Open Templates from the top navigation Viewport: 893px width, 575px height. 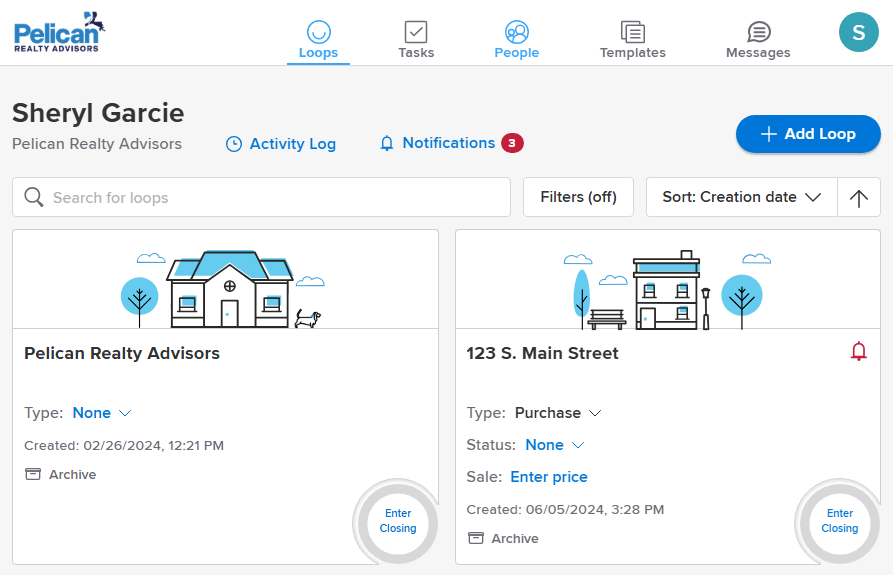click(632, 40)
